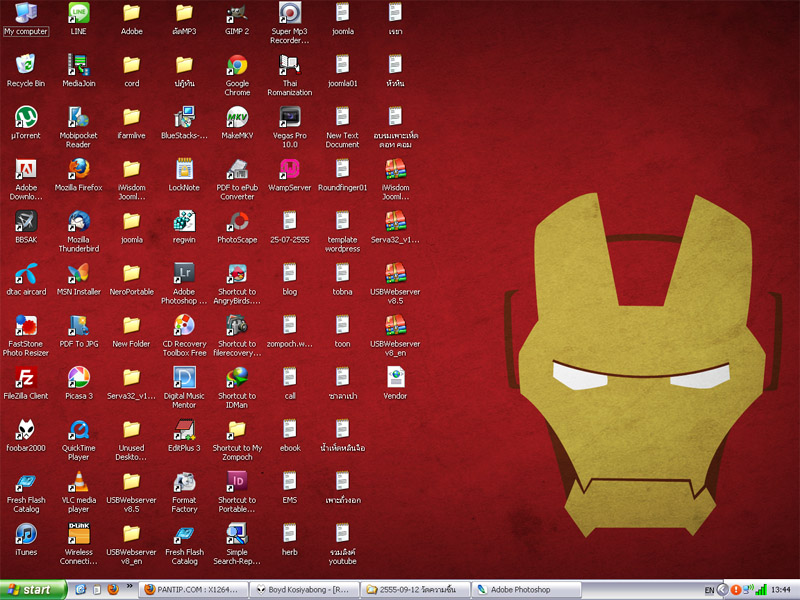
Task: Launch the LINE shortcut
Action: coord(79,19)
